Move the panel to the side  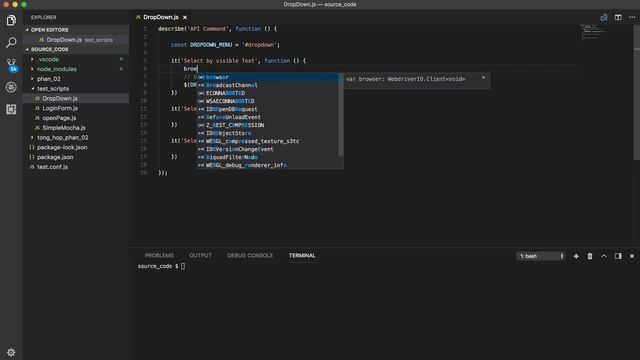(x=618, y=256)
